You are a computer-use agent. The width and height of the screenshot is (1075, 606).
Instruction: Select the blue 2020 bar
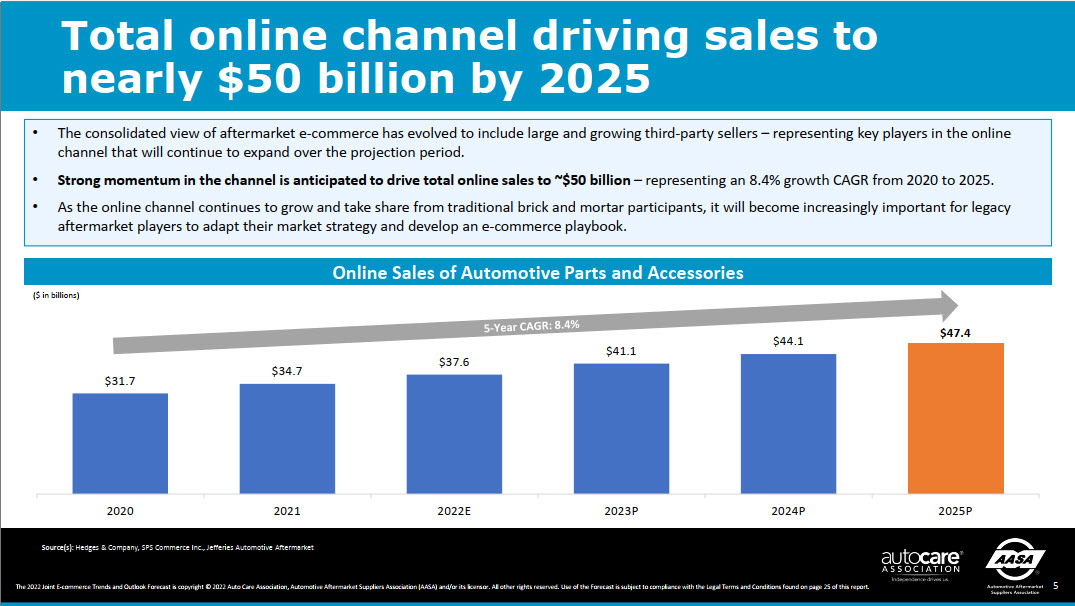tap(120, 443)
